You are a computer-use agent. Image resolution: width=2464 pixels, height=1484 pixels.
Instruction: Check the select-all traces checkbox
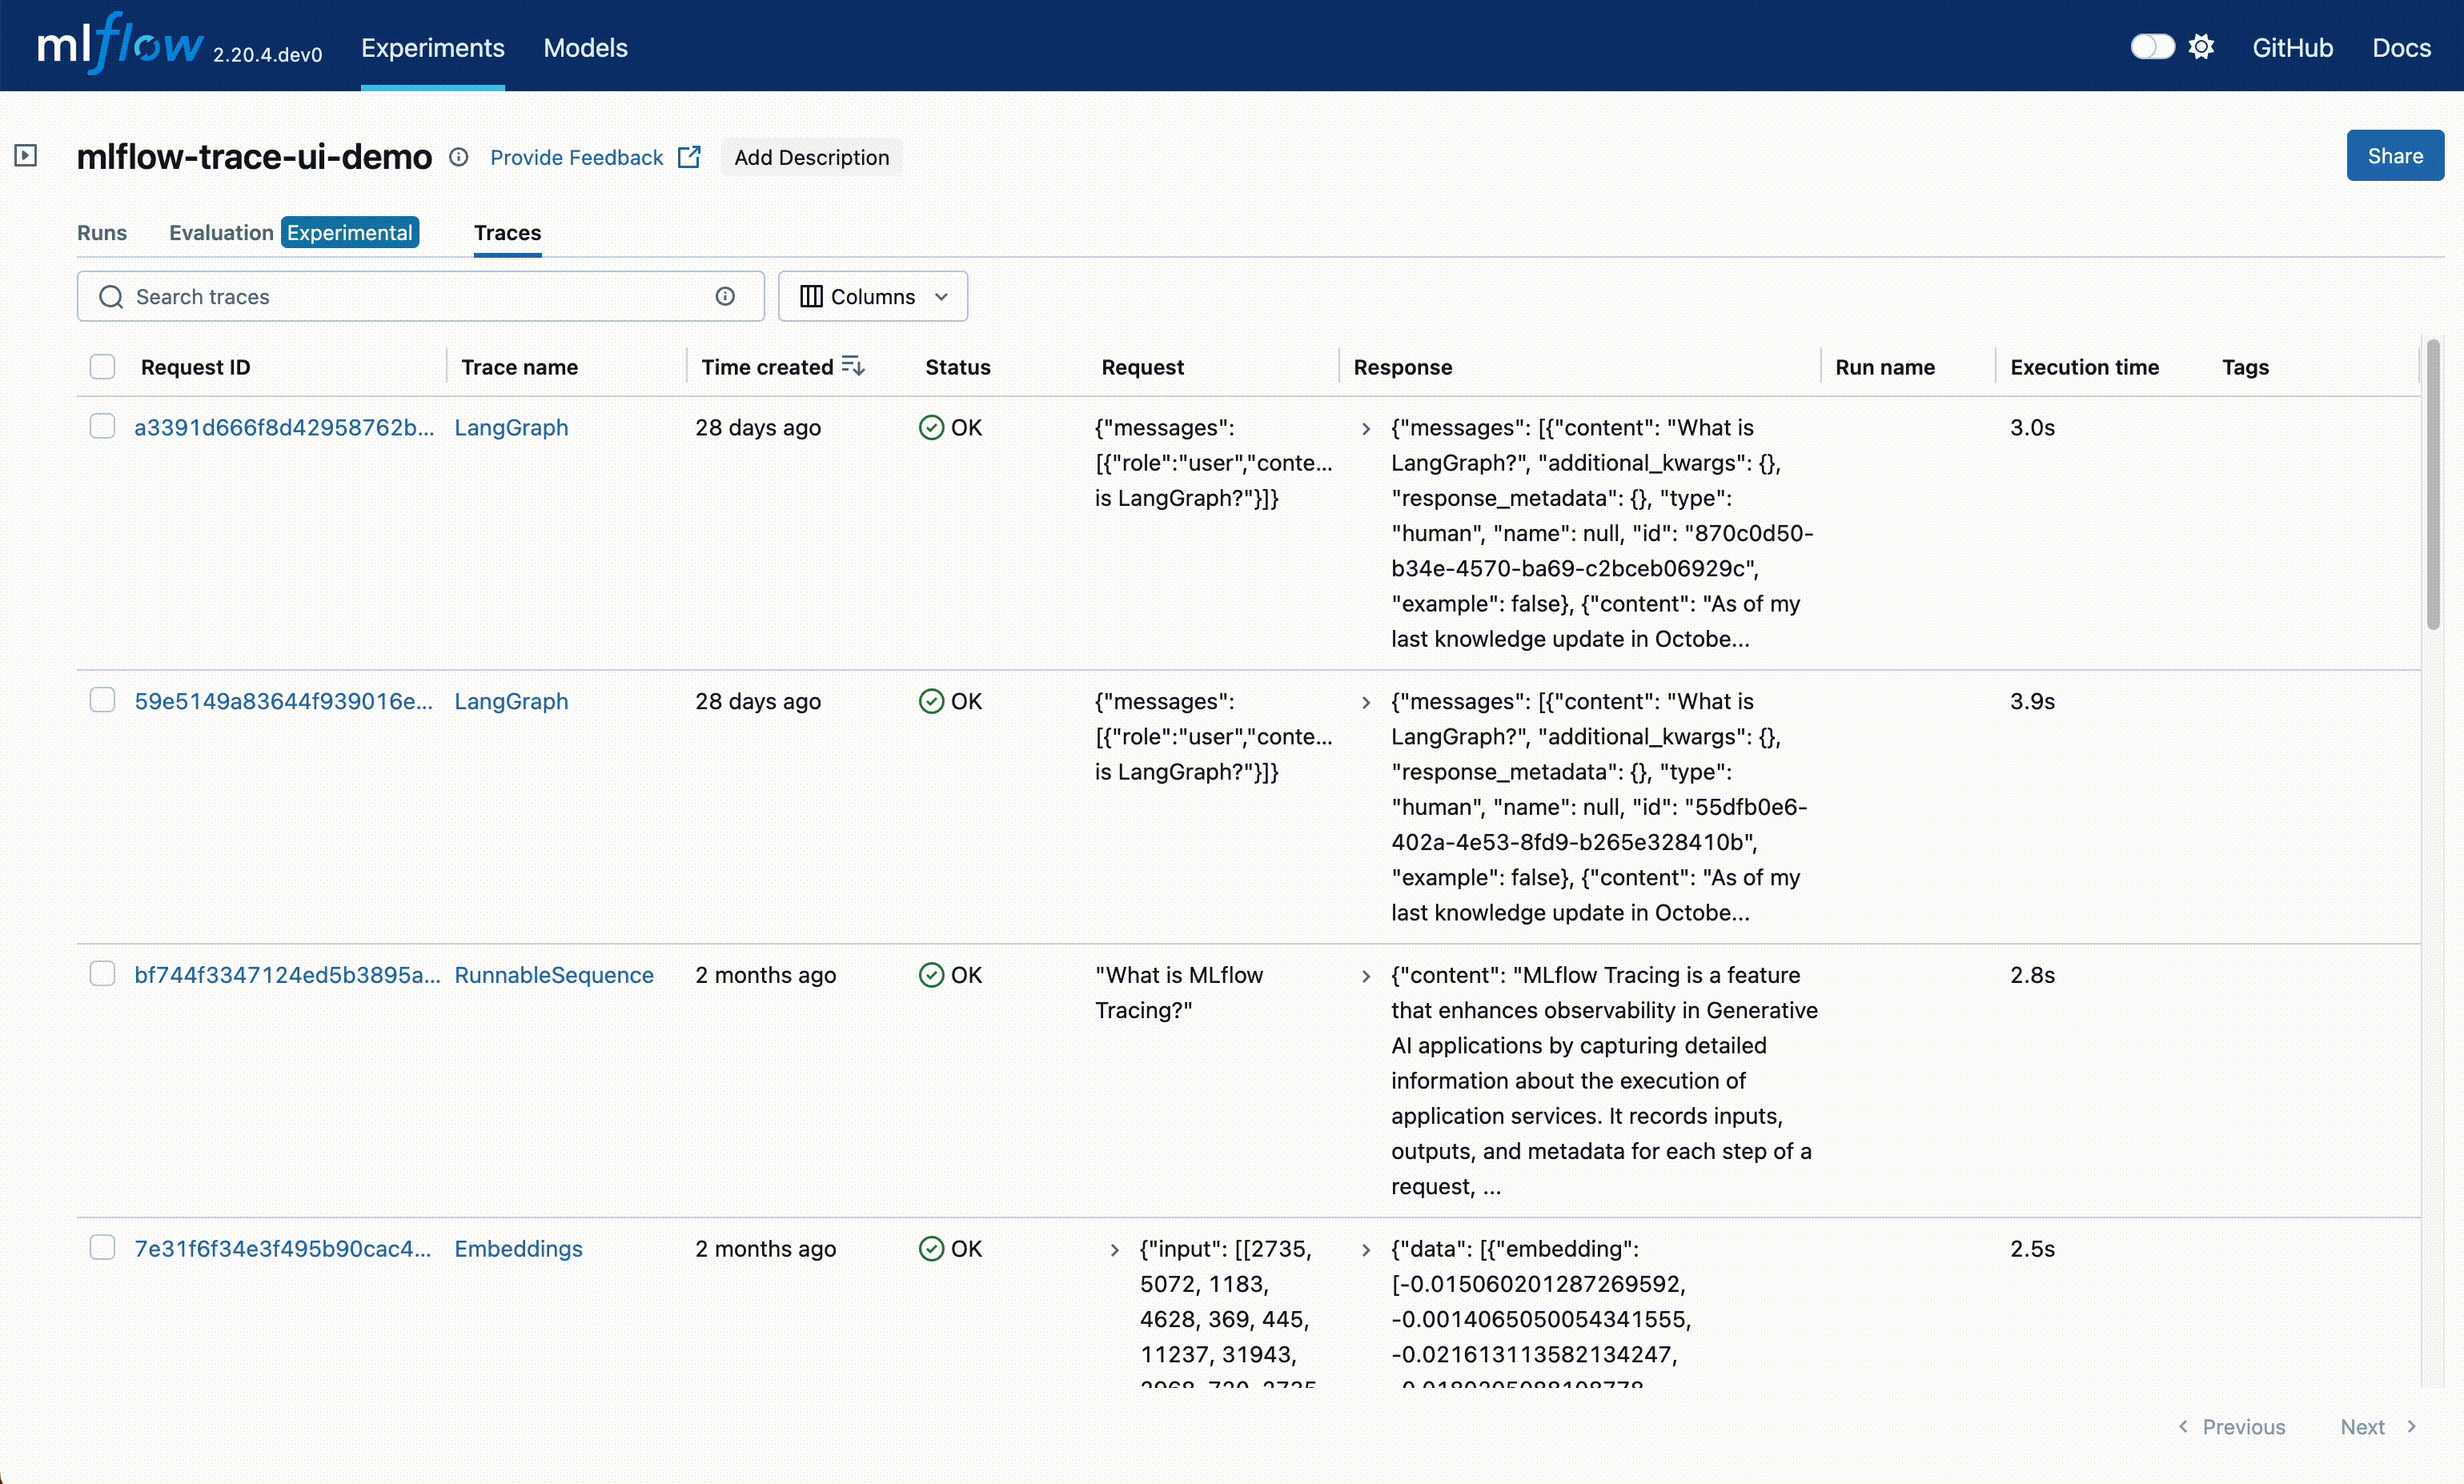click(102, 367)
